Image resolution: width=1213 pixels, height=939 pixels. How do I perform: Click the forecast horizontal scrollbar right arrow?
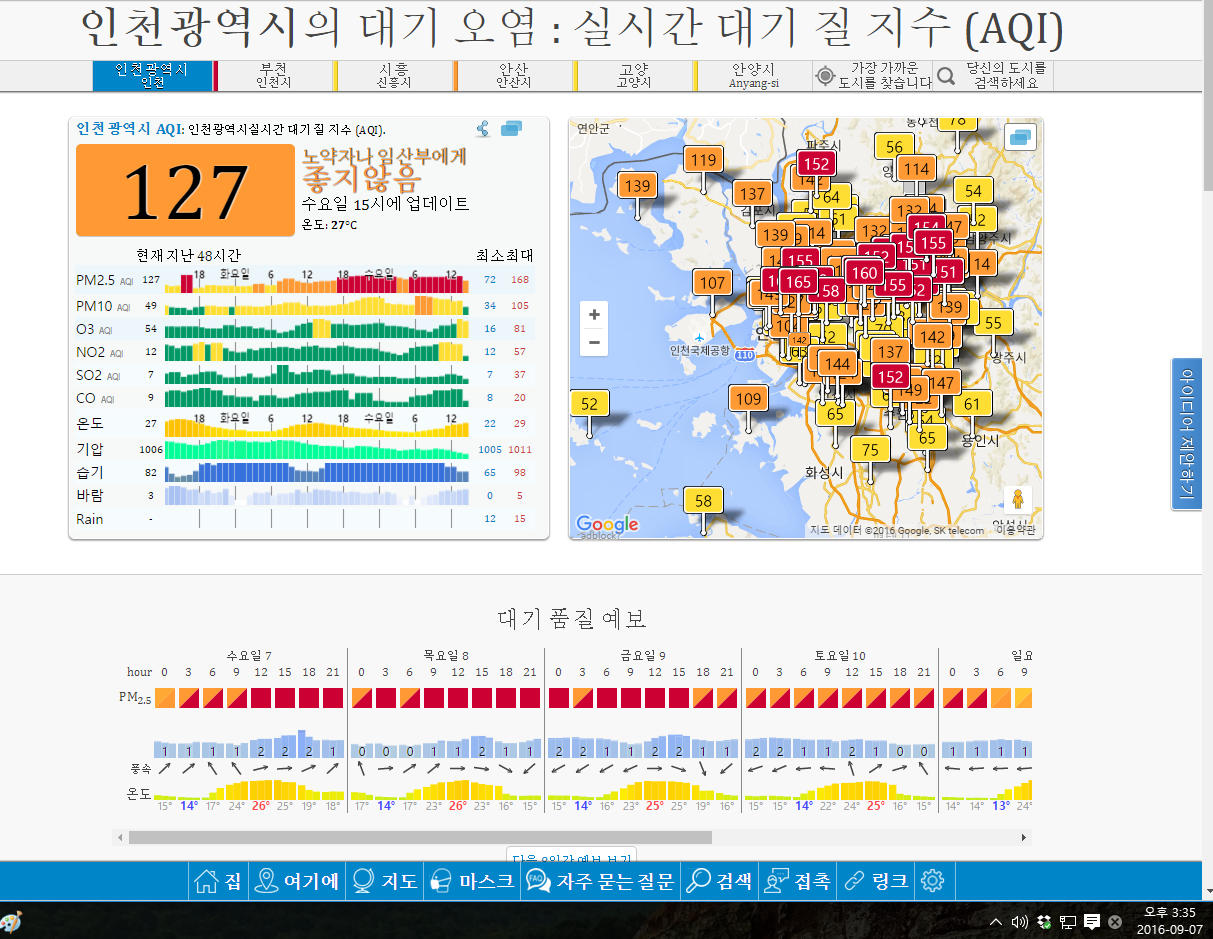tap(1024, 837)
